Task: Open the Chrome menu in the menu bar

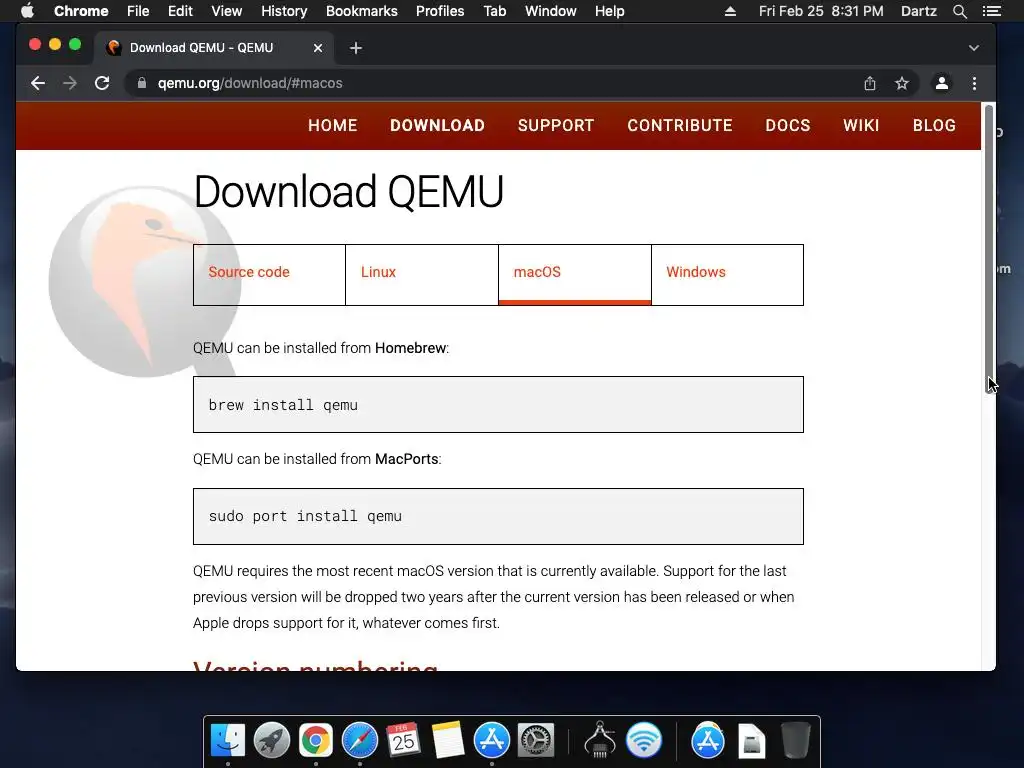Action: pyautogui.click(x=81, y=11)
